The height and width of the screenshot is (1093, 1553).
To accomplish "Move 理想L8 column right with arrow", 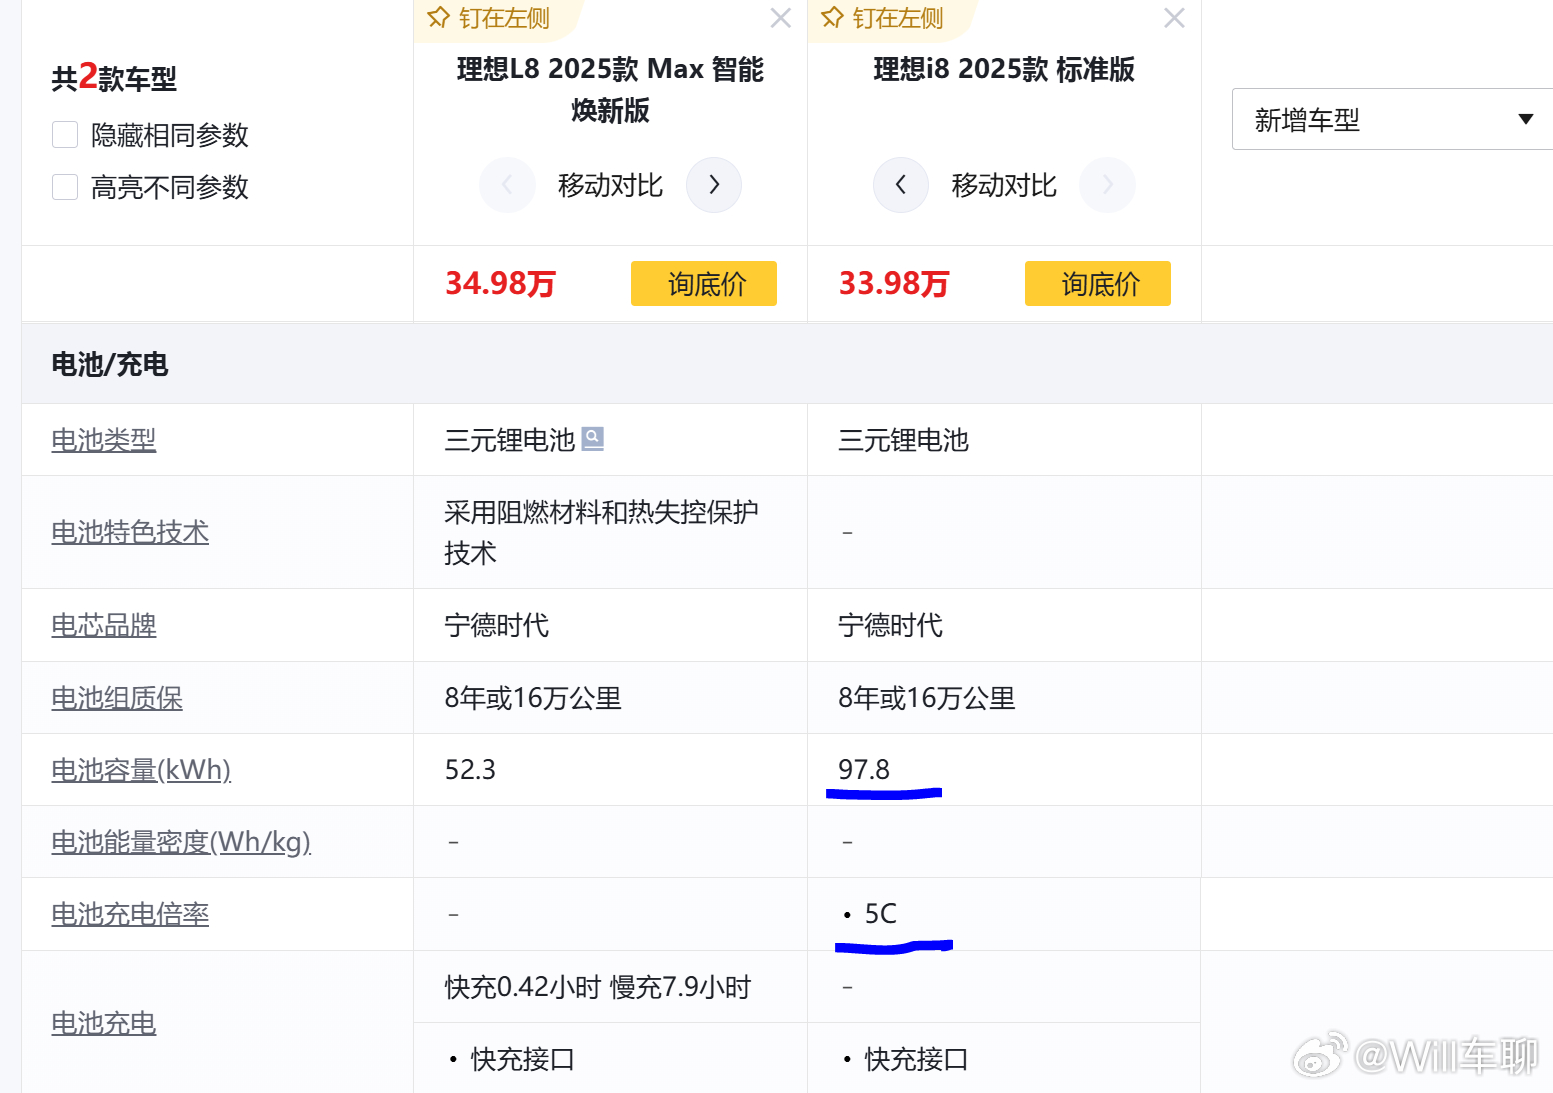I will 714,185.
